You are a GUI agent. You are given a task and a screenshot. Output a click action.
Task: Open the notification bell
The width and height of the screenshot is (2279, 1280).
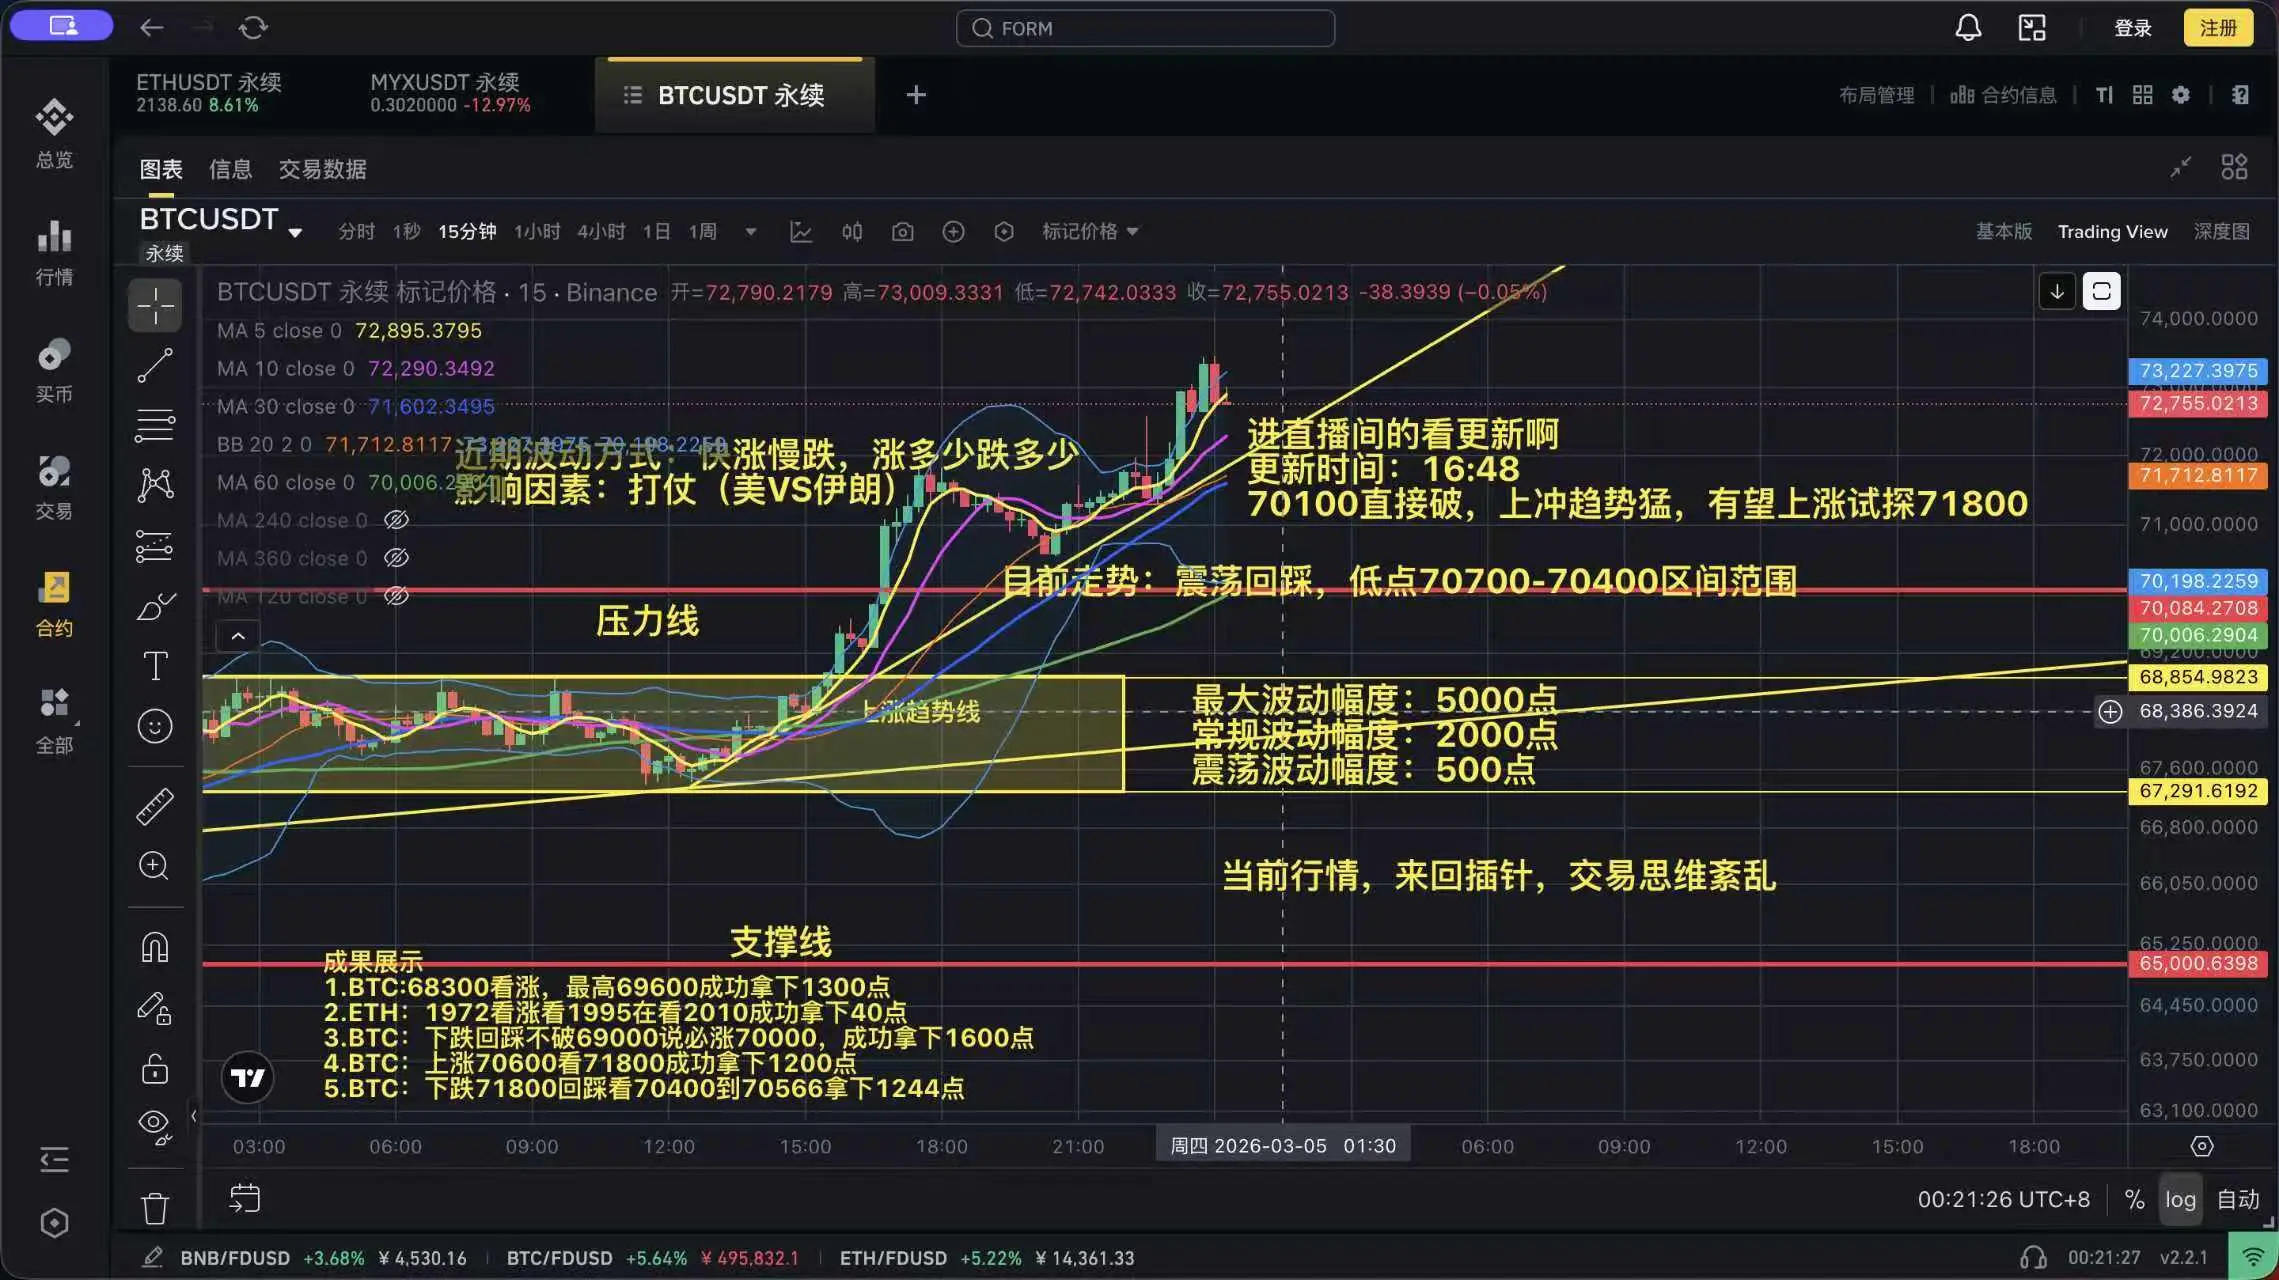coord(1968,28)
